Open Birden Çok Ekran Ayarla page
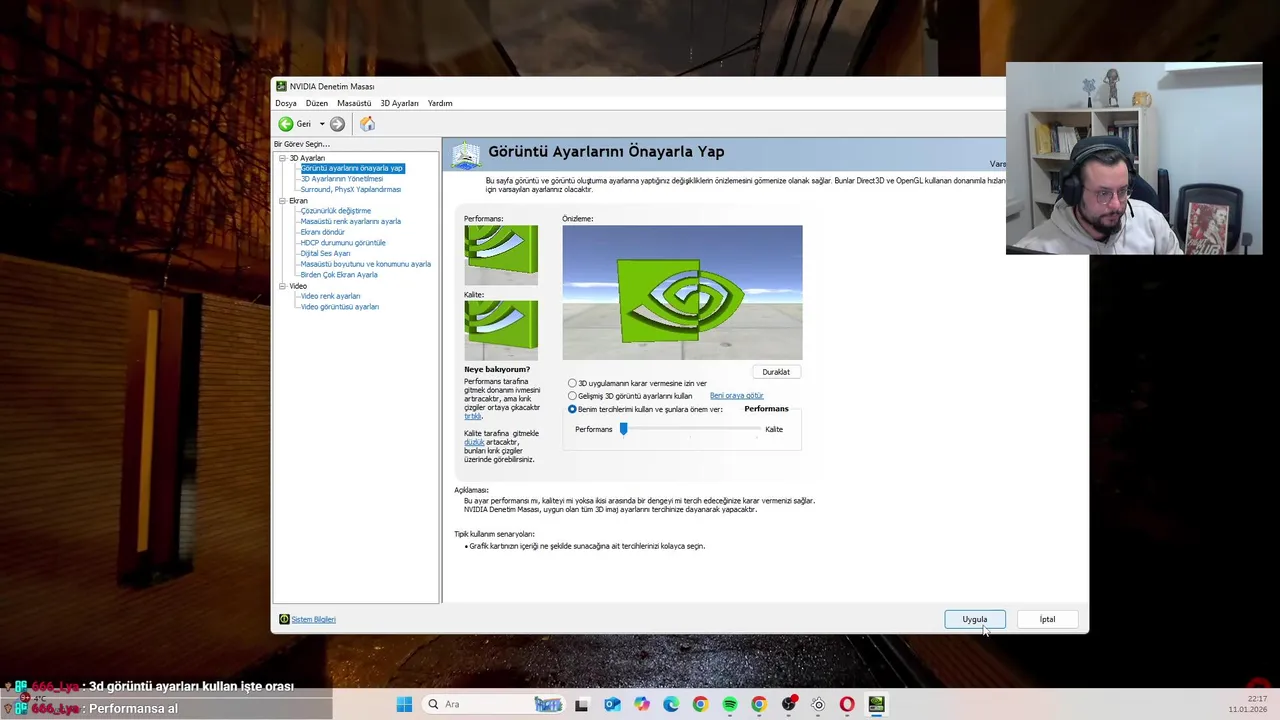Screen dimensions: 1280x720 (339, 275)
